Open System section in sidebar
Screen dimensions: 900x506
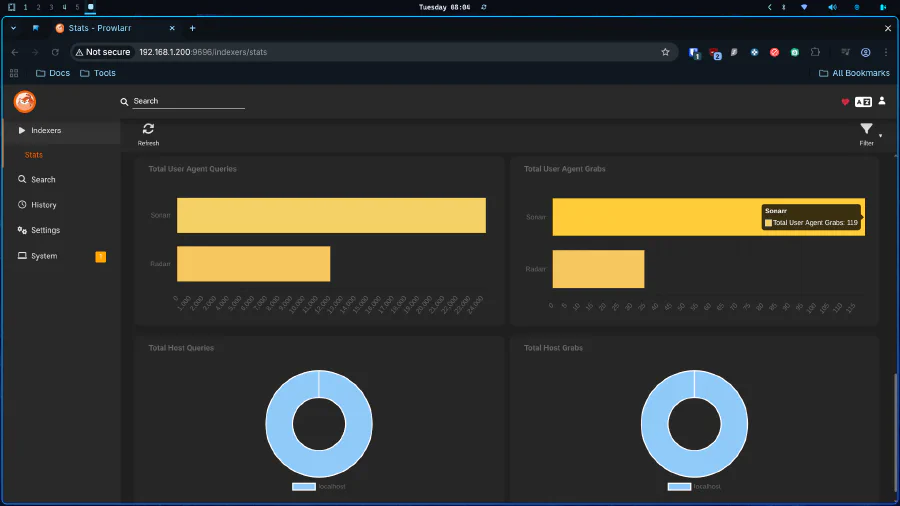pos(44,256)
